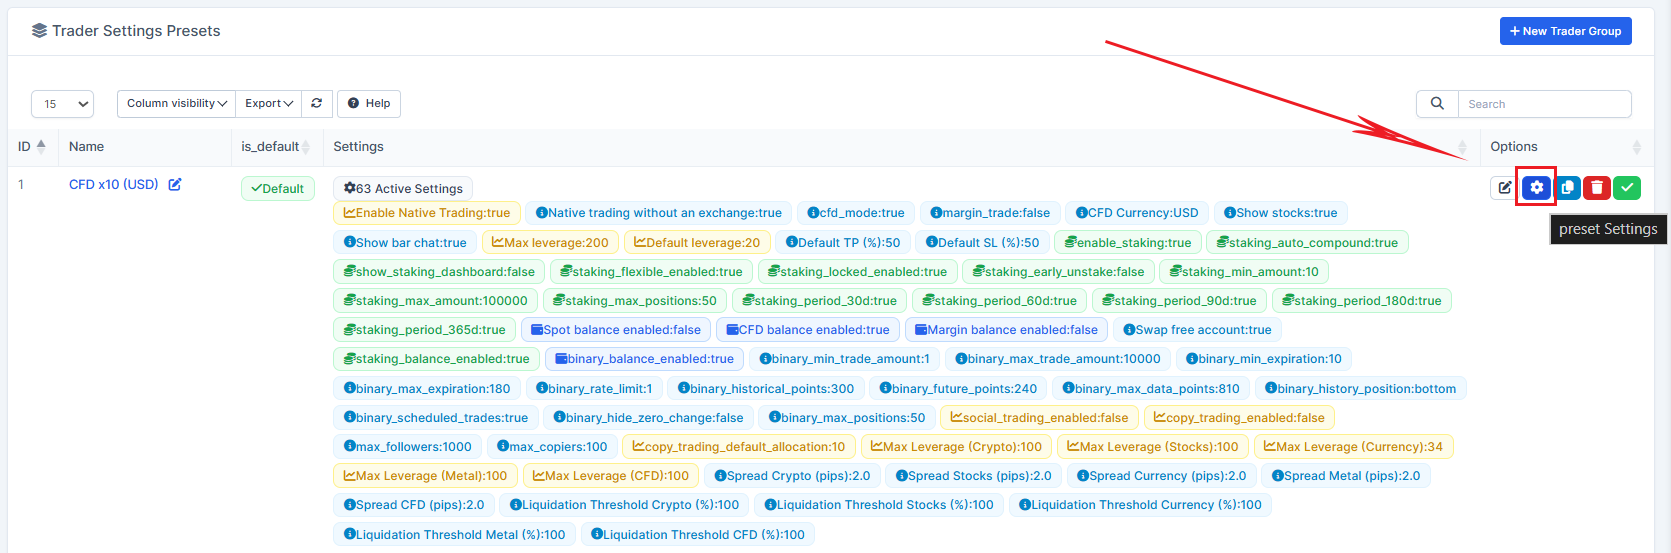Screen dimensions: 1671x553
Task: Open the Help button
Action: tap(369, 103)
